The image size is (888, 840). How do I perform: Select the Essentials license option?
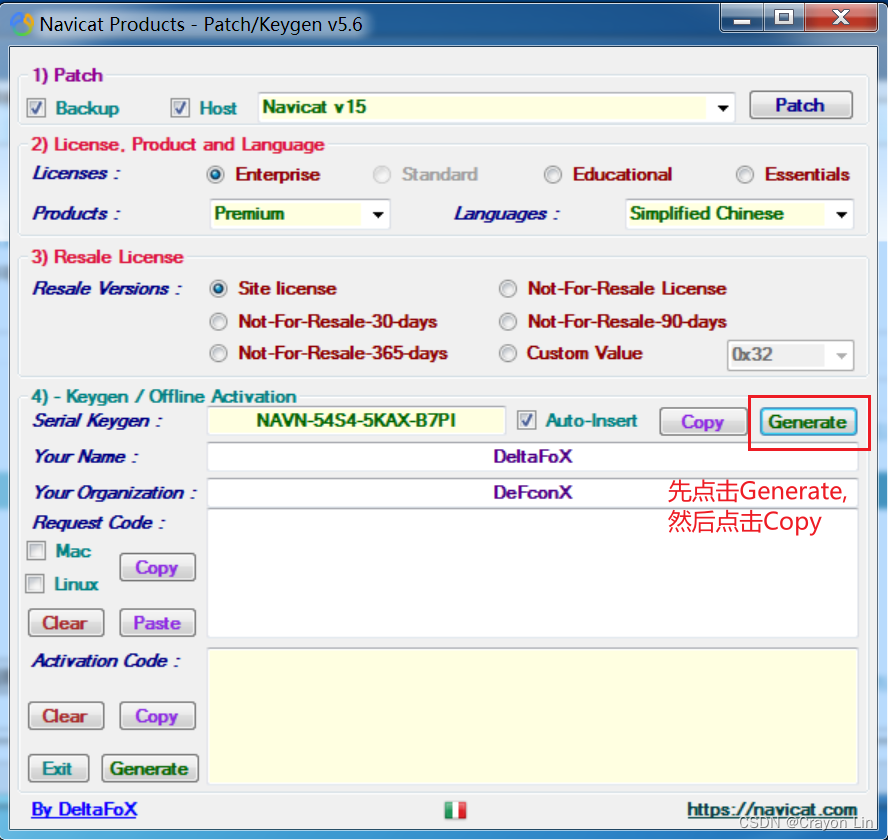[745, 175]
